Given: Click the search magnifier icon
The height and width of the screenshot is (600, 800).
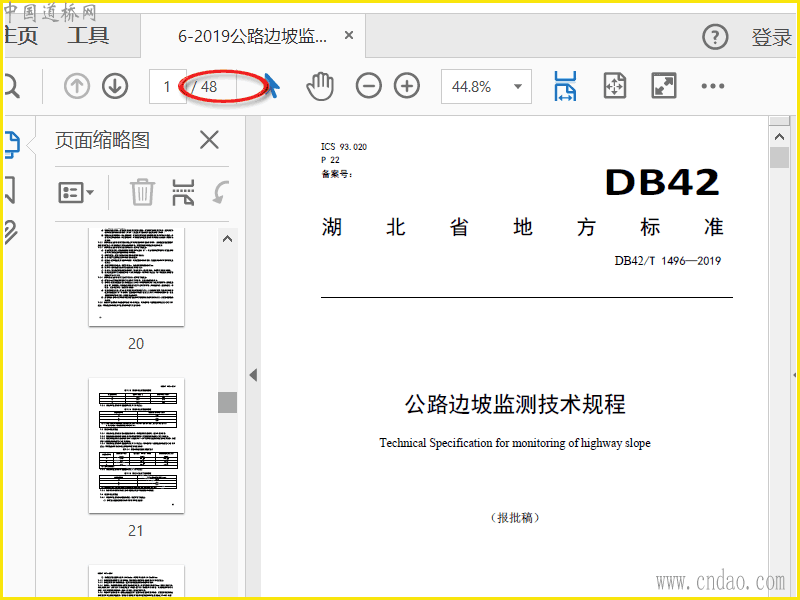Looking at the screenshot, I should click(11, 86).
